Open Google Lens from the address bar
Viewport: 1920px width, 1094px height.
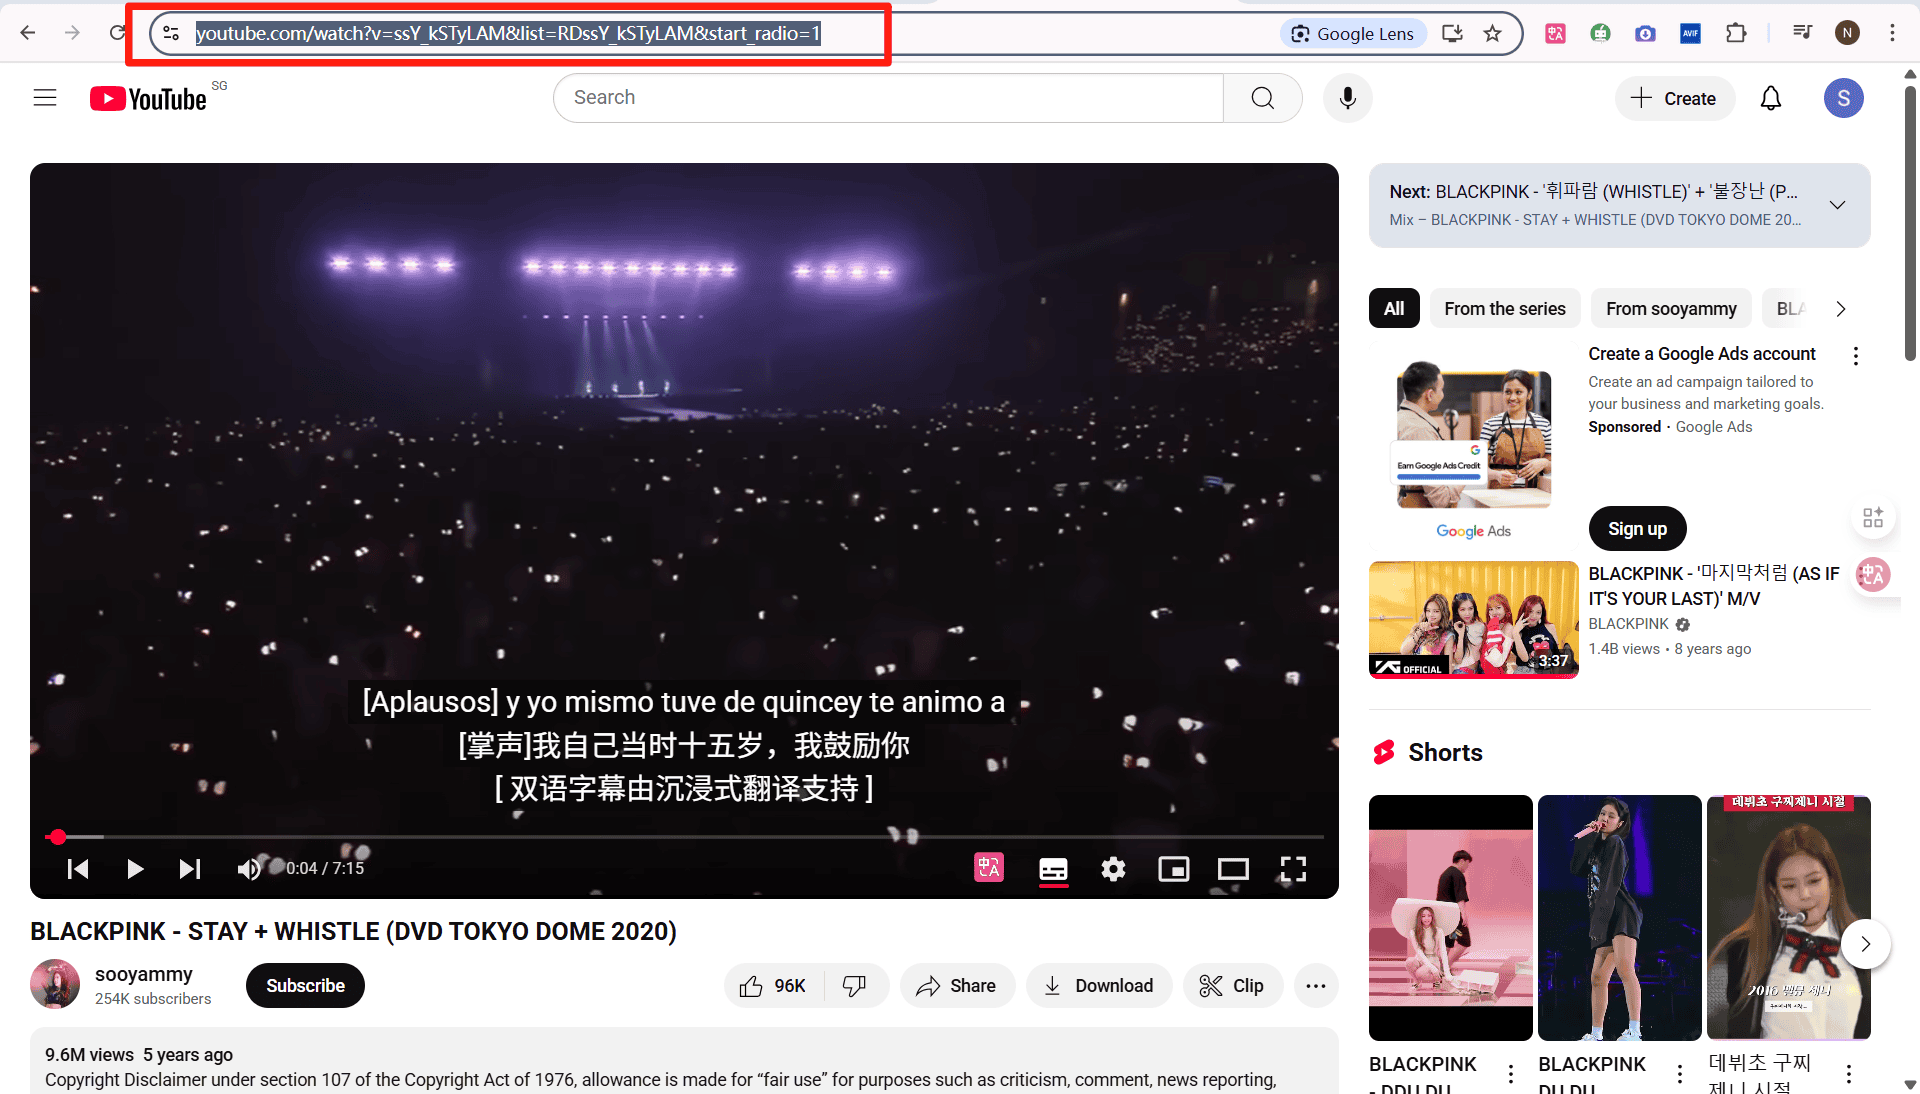click(x=1355, y=33)
